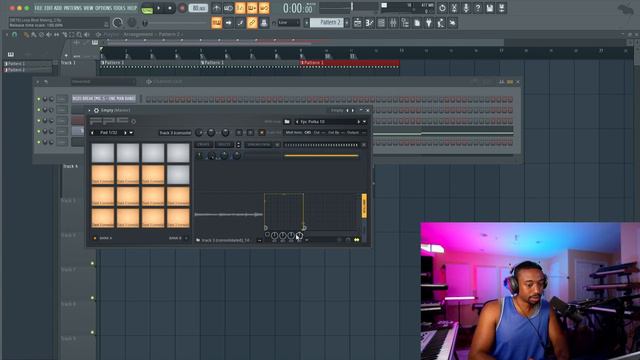This screenshot has height=360, width=640.
Task: Click the CREATE layer button in FPC
Action: [203, 145]
